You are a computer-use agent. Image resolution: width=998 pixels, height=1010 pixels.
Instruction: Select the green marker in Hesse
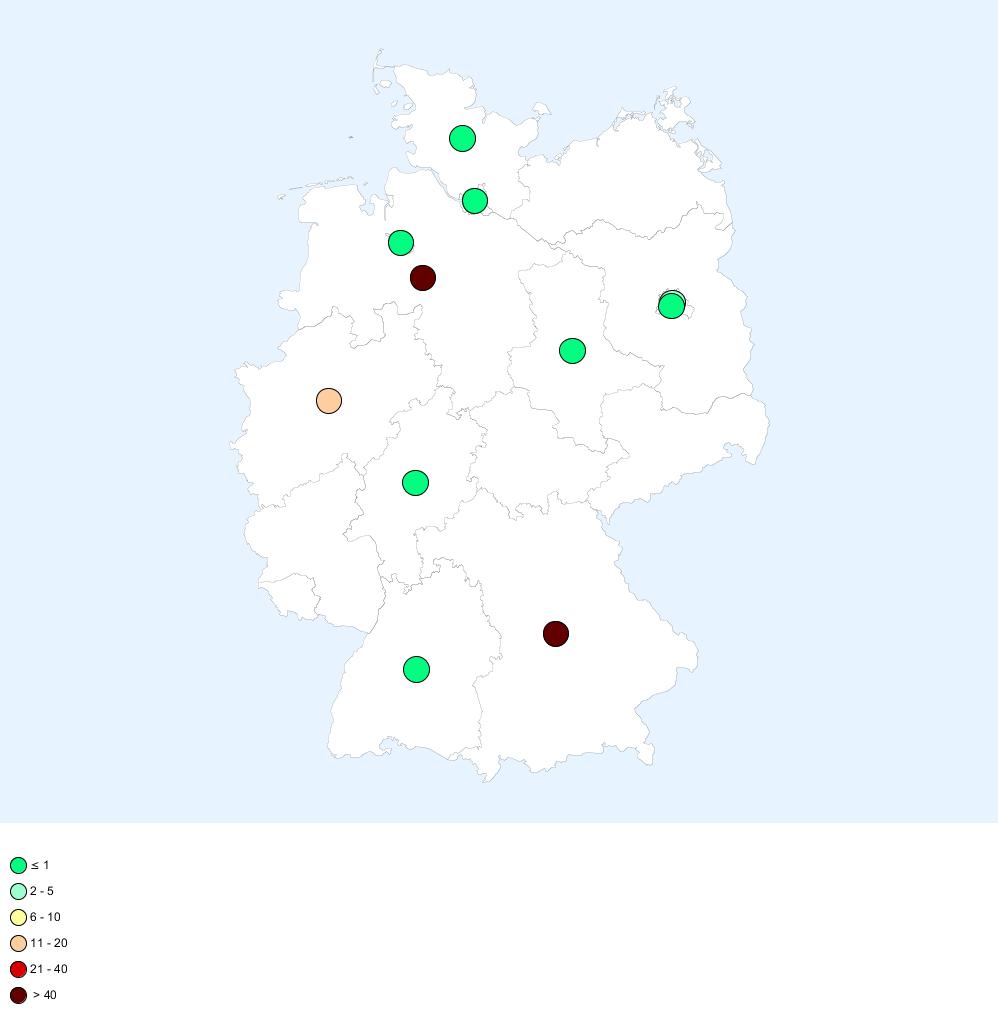click(x=416, y=483)
